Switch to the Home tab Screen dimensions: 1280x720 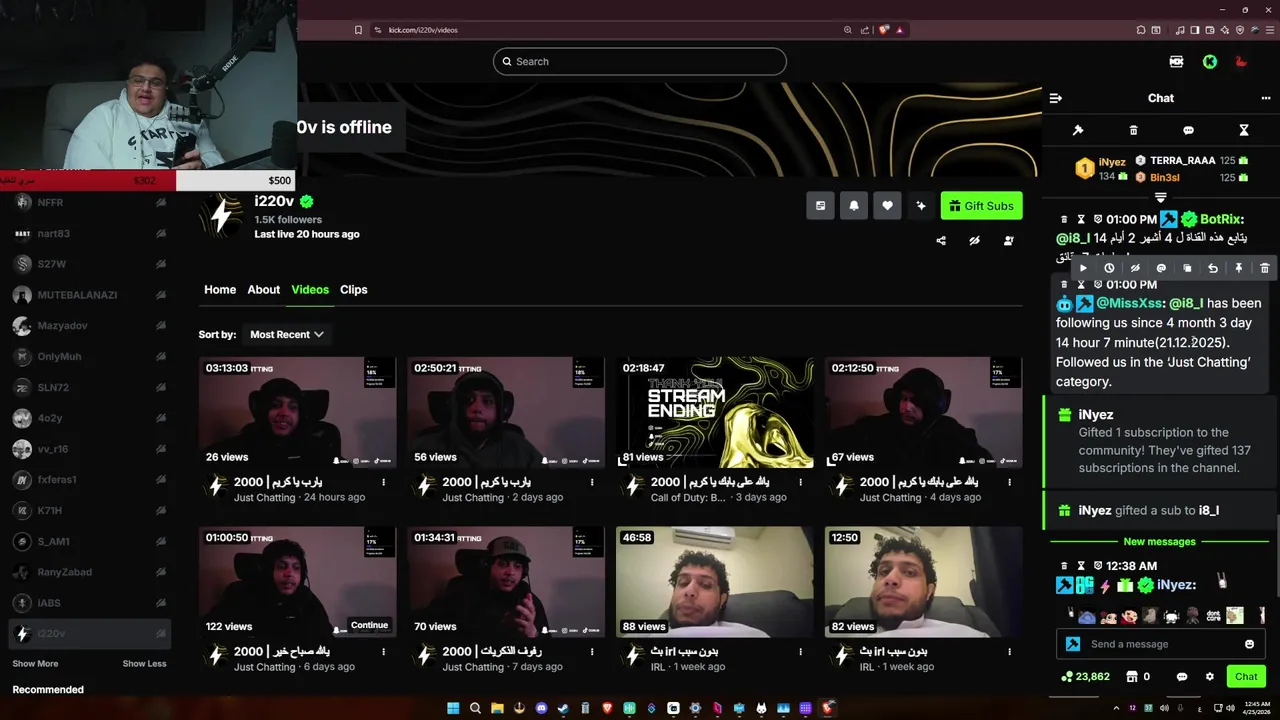tap(220, 290)
